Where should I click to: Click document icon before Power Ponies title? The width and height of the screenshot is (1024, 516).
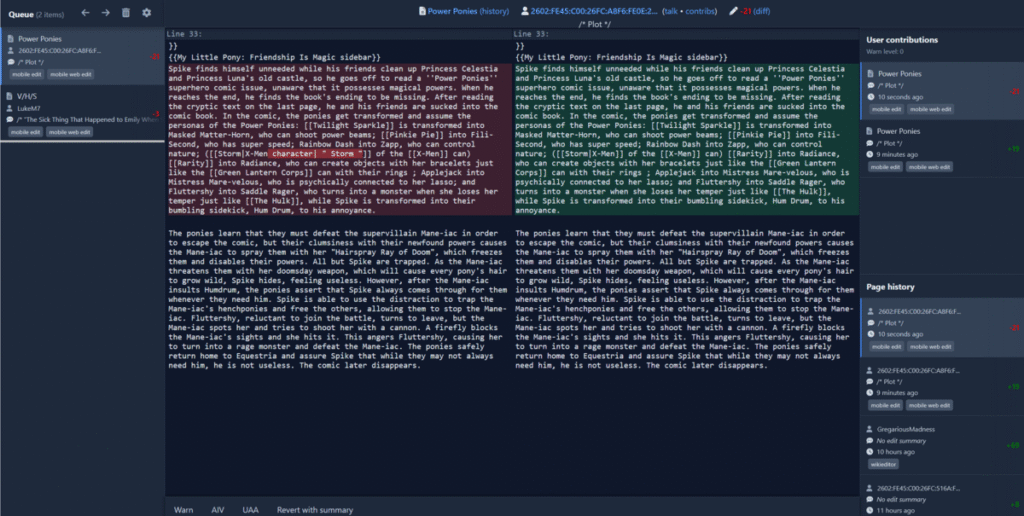[421, 11]
